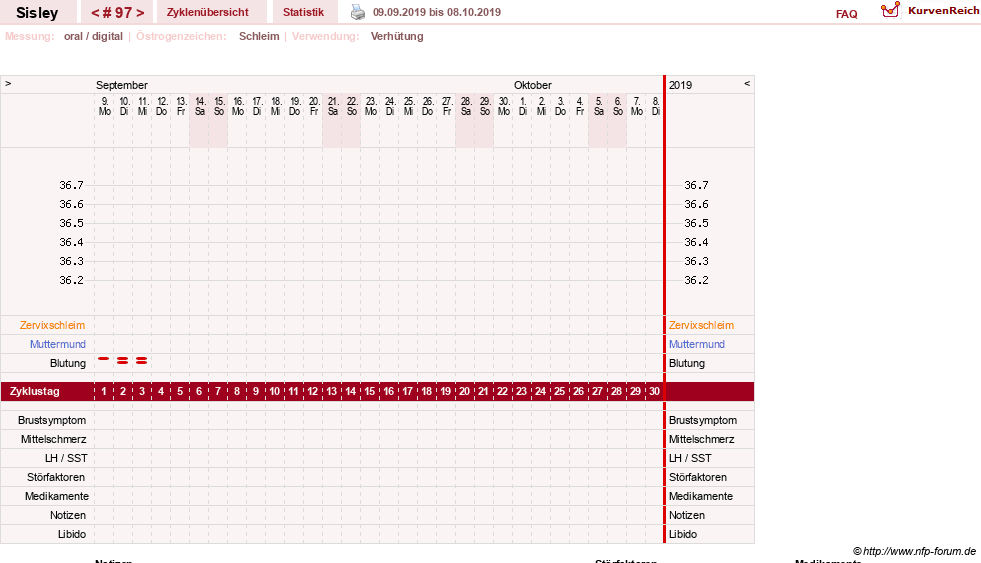Click the right Zervixschleim link
This screenshot has width=981, height=563.
tap(701, 325)
